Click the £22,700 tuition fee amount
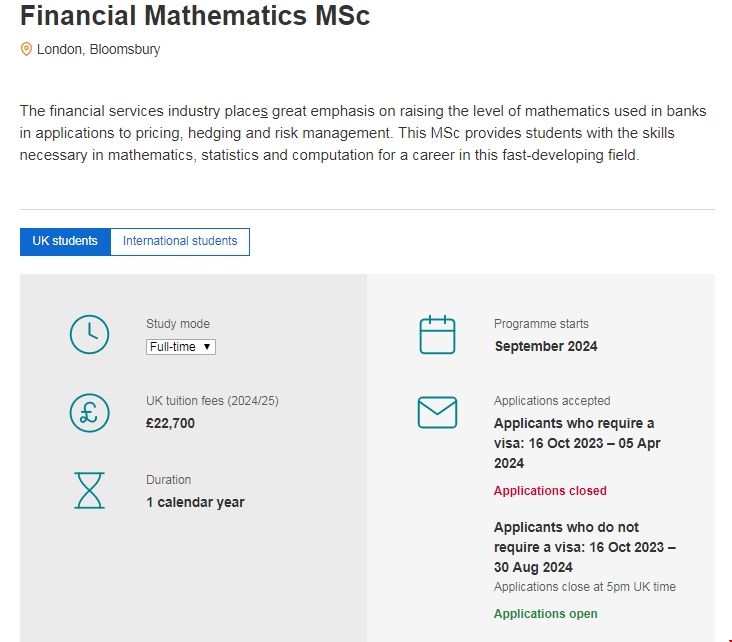The width and height of the screenshot is (732, 642). (171, 423)
